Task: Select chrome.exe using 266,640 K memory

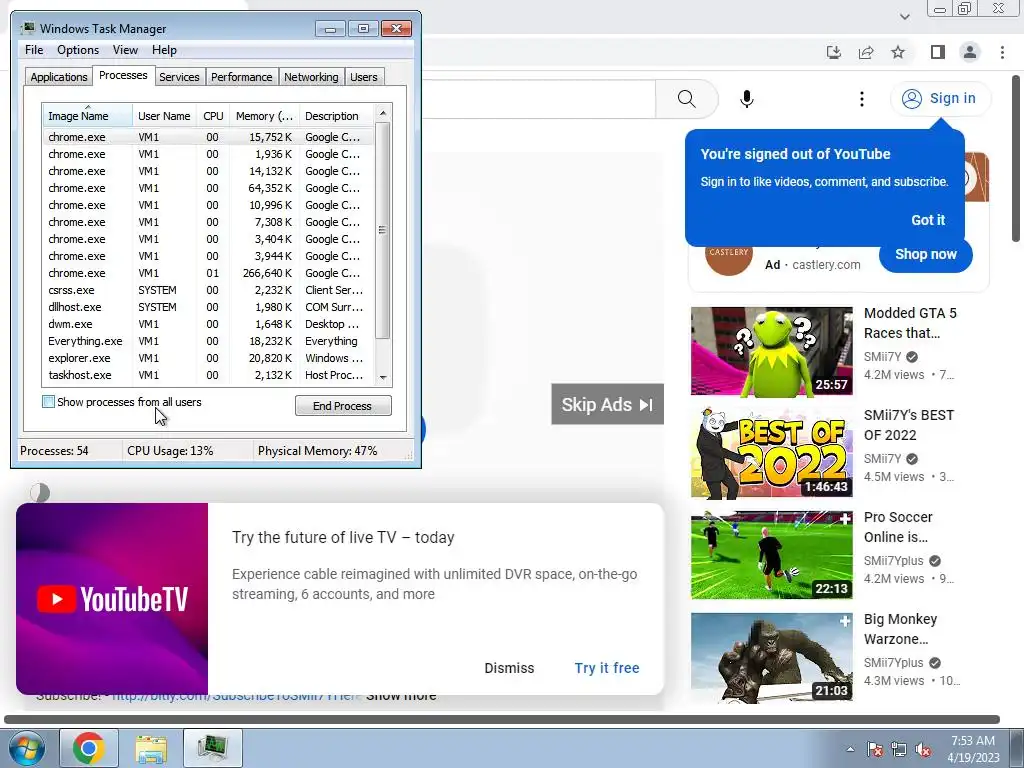Action: (x=209, y=273)
